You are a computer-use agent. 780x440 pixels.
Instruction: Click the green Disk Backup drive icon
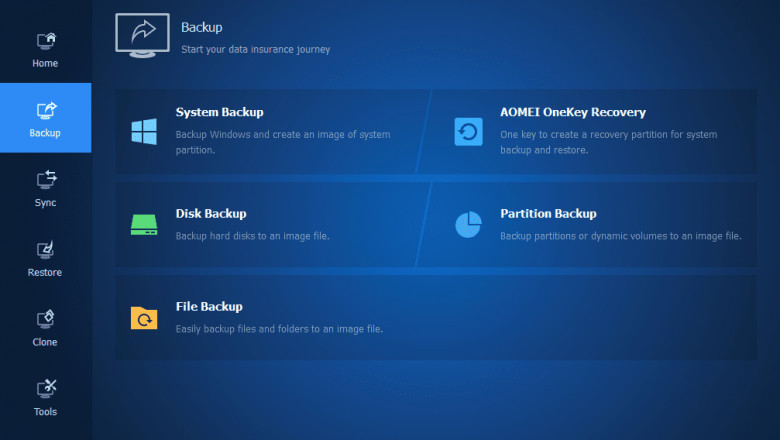(x=144, y=225)
